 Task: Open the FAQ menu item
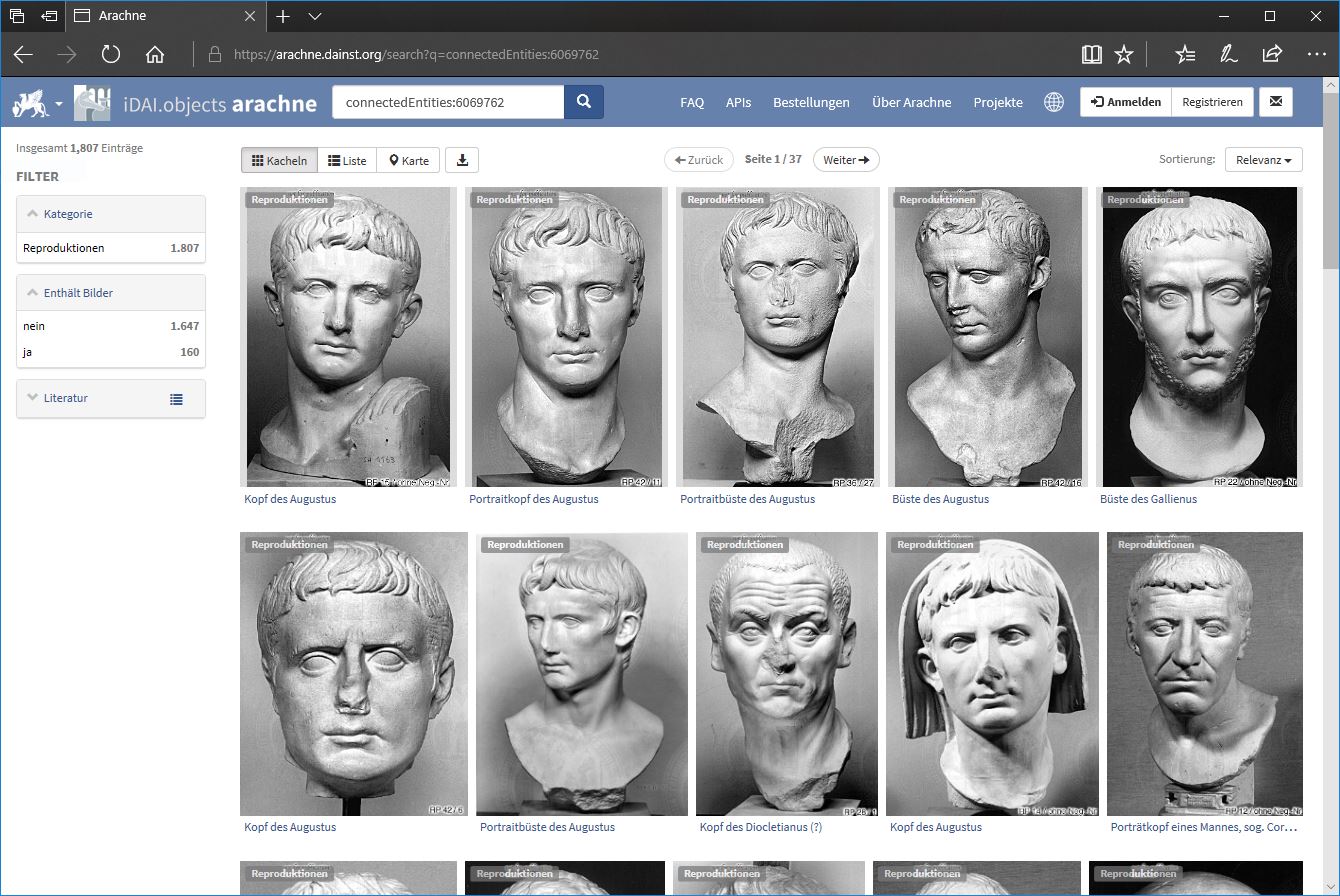(692, 102)
